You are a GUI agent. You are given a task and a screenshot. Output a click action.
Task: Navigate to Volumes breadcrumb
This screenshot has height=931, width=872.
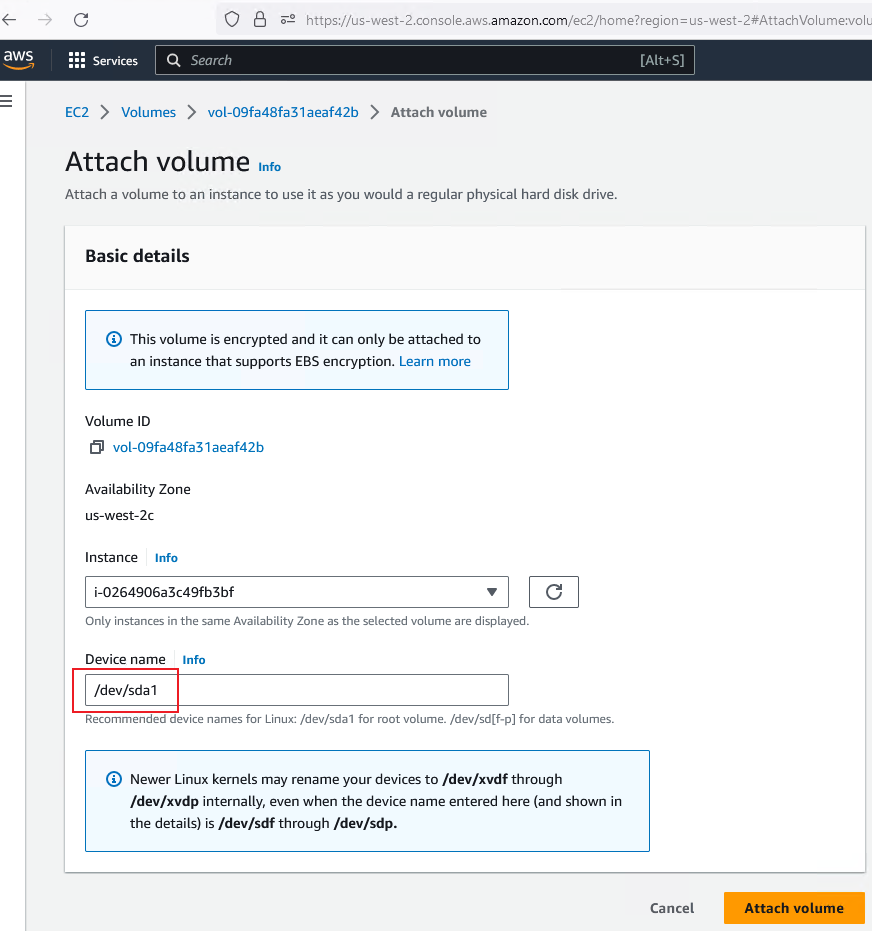[148, 112]
